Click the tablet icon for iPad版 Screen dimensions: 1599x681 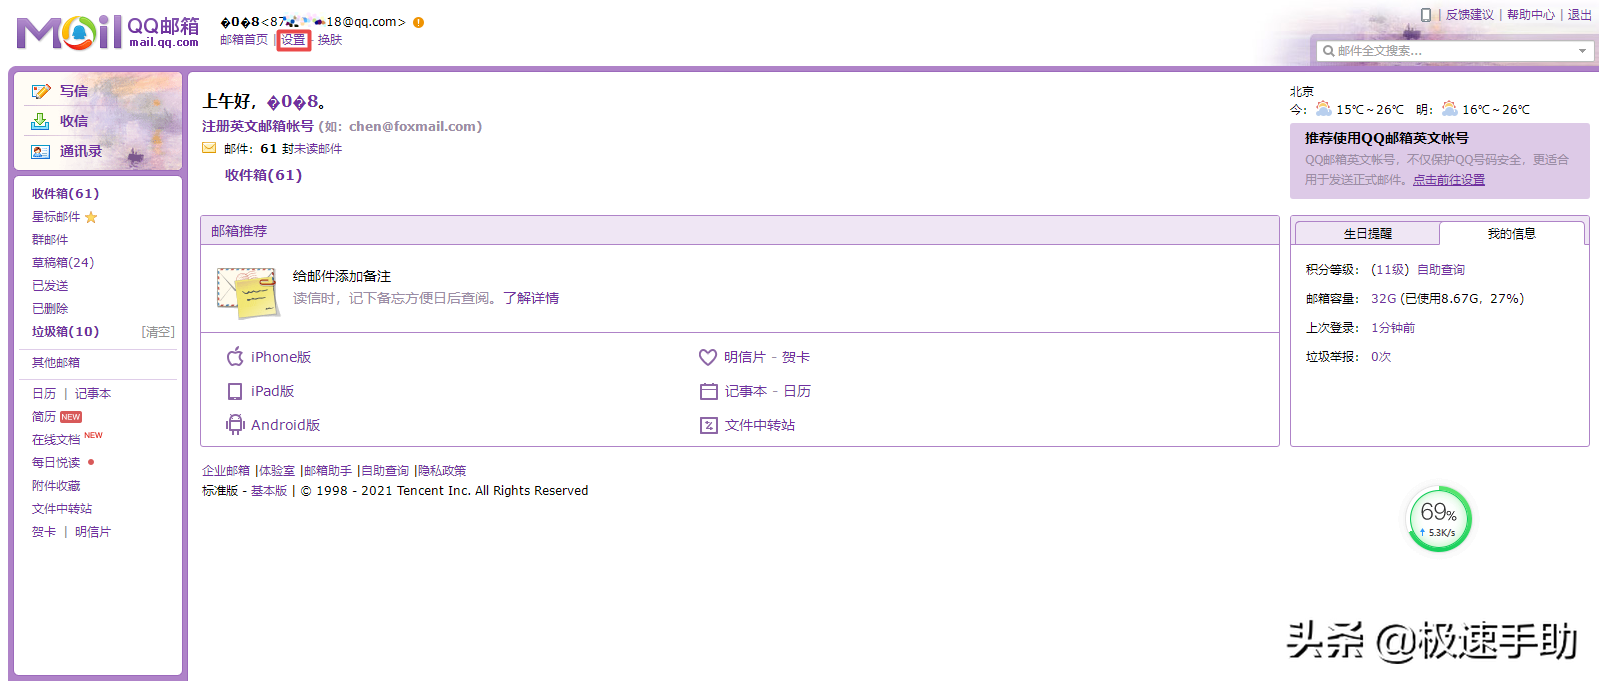click(235, 391)
